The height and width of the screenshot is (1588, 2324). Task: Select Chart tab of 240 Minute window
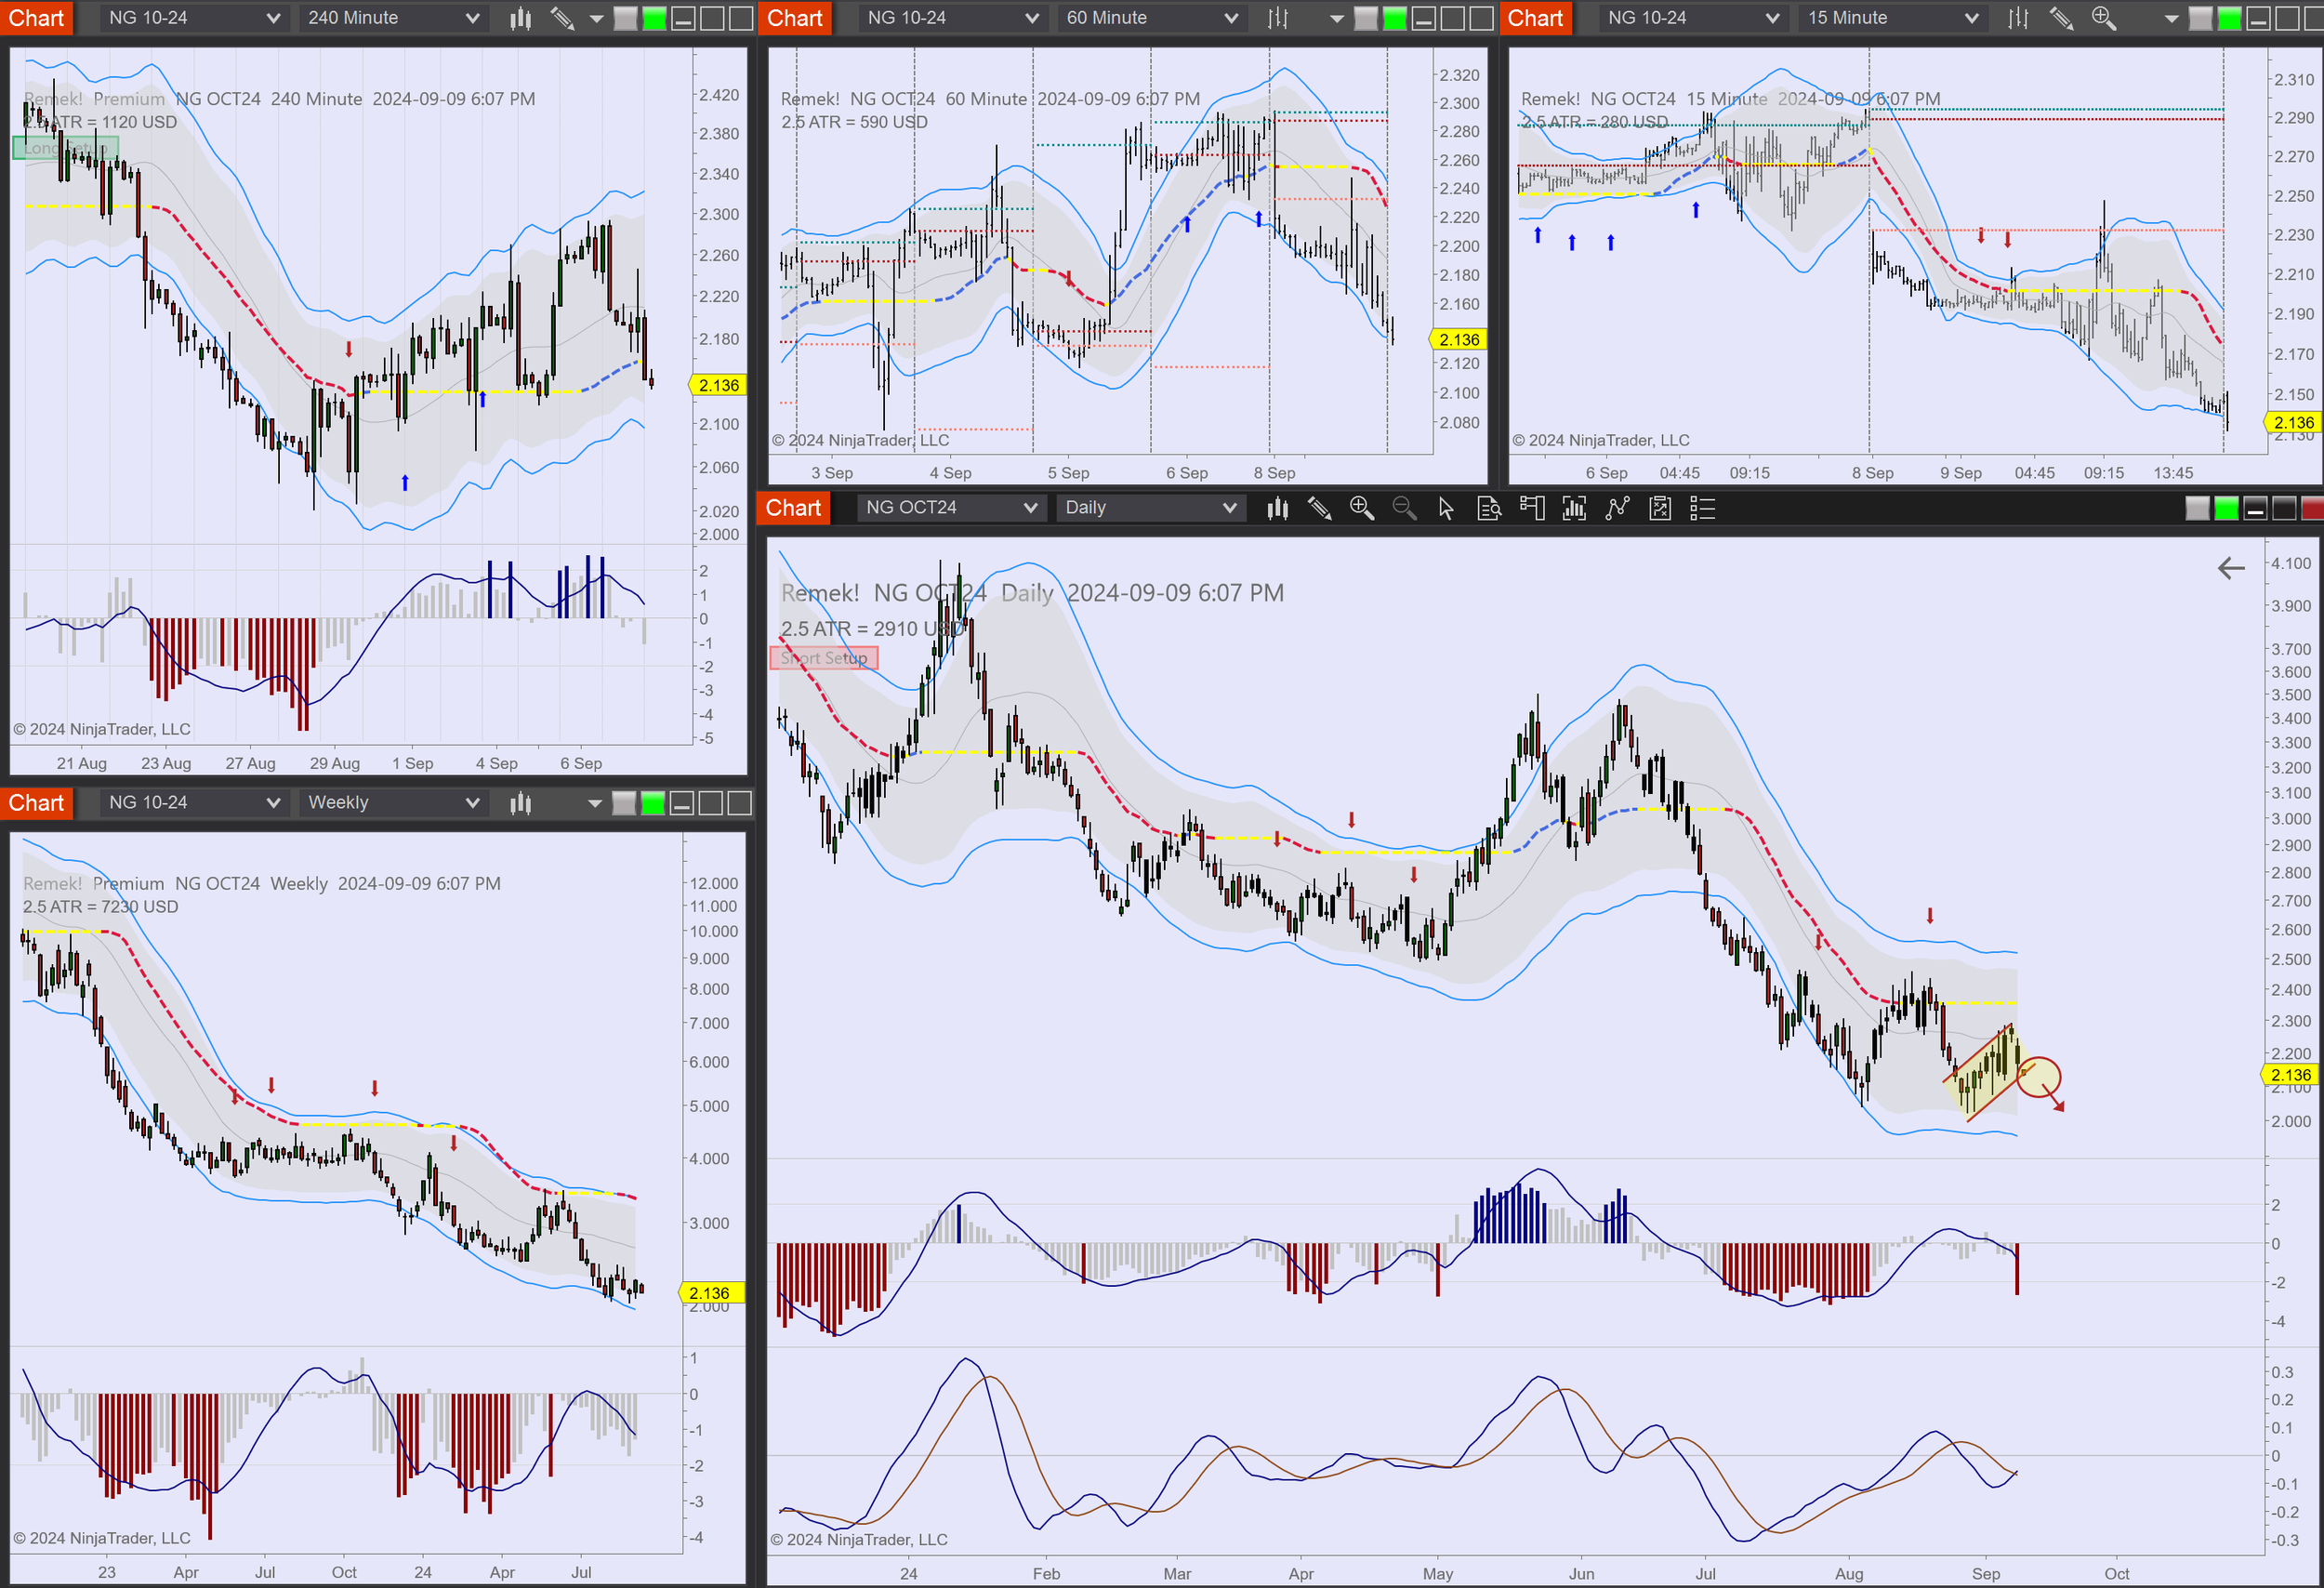point(36,18)
